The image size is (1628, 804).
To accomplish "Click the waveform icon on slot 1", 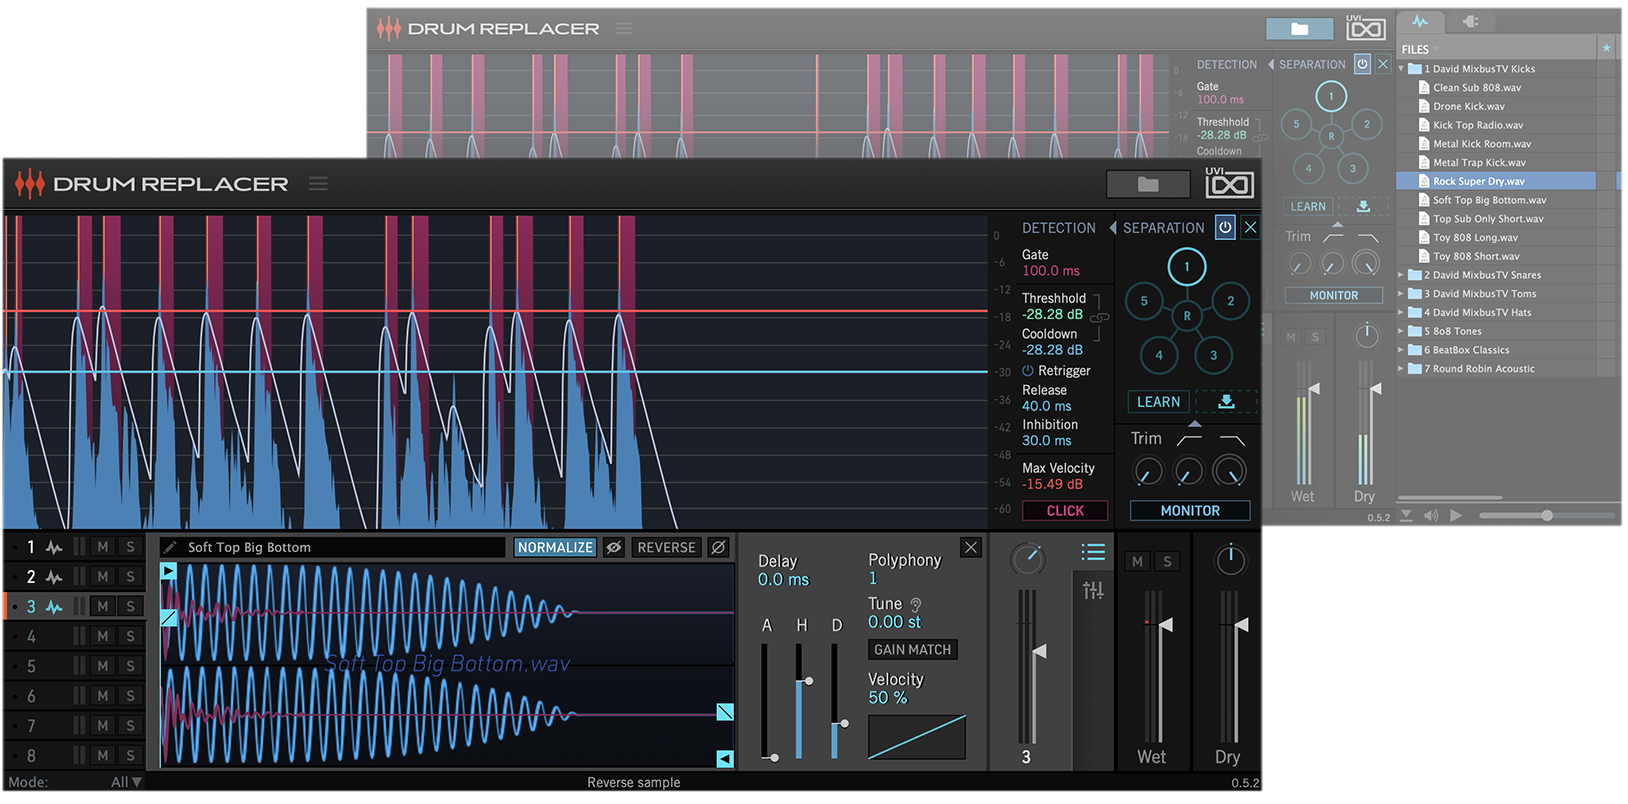I will [54, 547].
